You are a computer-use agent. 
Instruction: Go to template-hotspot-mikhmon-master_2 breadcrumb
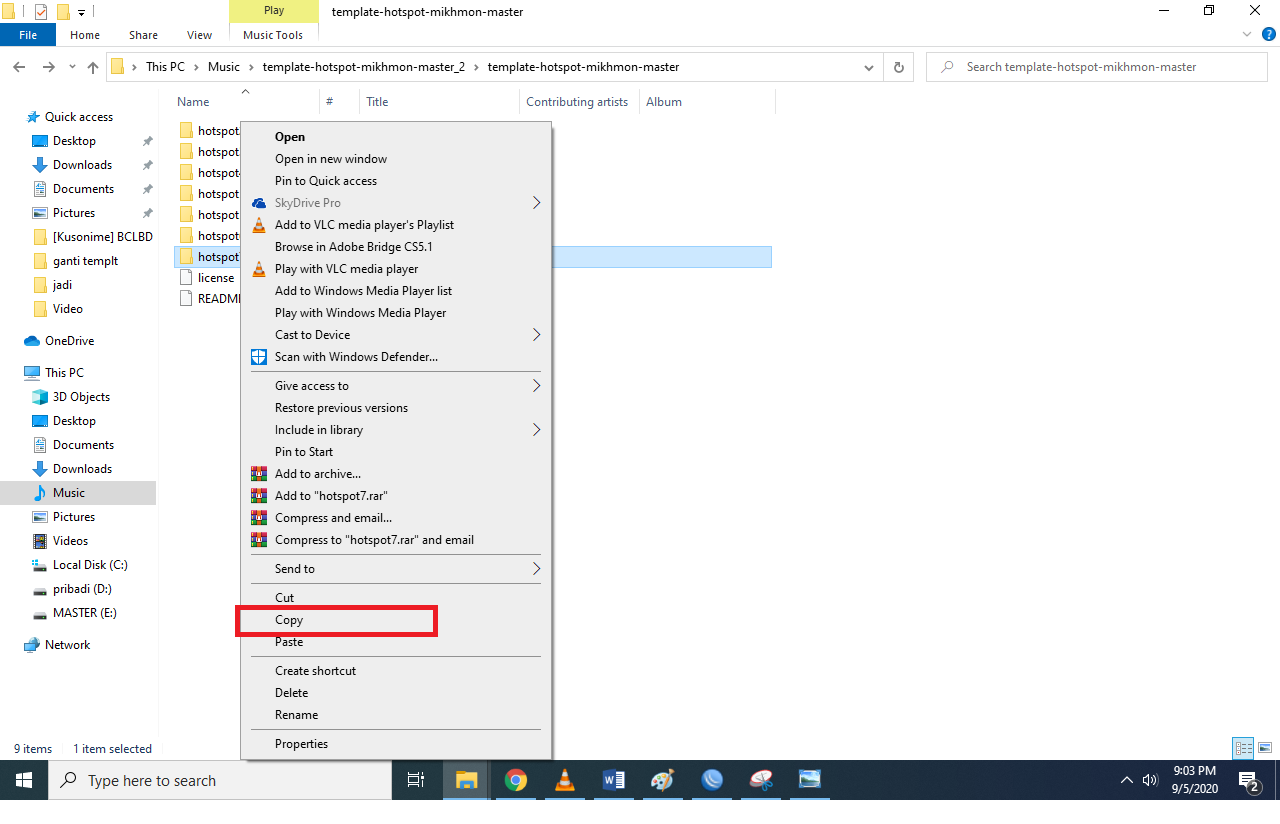point(364,67)
